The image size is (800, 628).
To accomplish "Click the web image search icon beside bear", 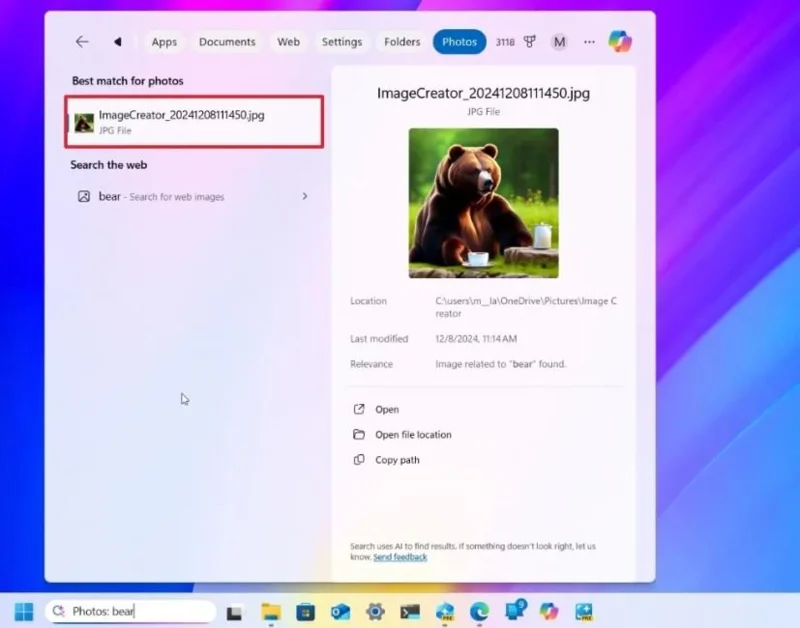I will pyautogui.click(x=84, y=196).
